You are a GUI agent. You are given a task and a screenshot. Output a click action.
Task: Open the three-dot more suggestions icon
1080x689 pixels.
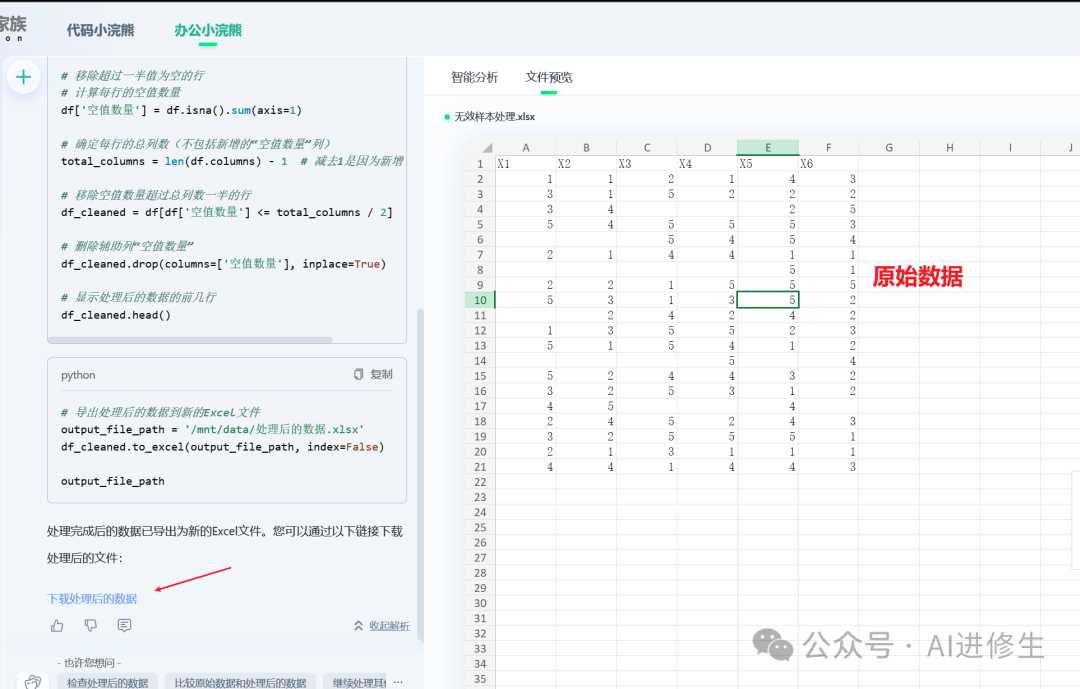pos(398,682)
